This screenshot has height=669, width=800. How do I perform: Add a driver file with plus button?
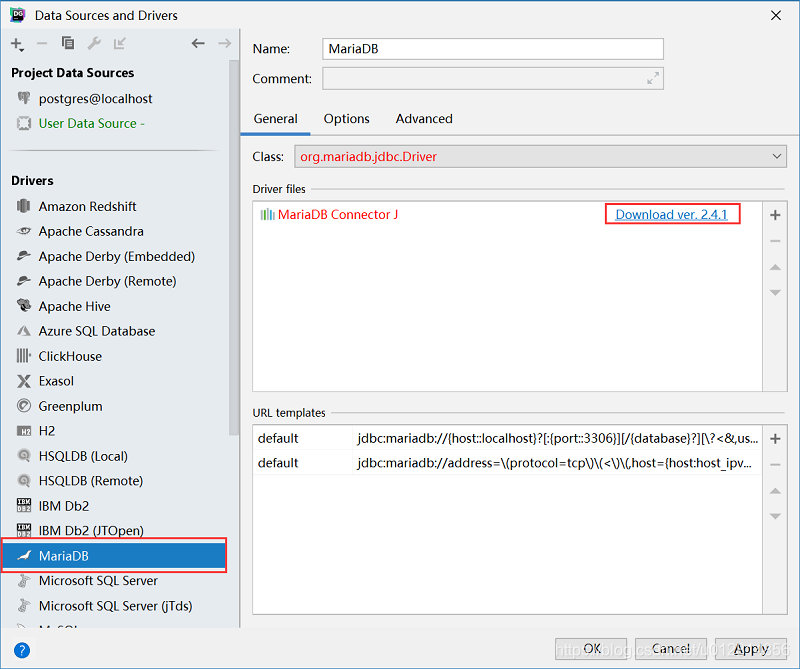775,215
